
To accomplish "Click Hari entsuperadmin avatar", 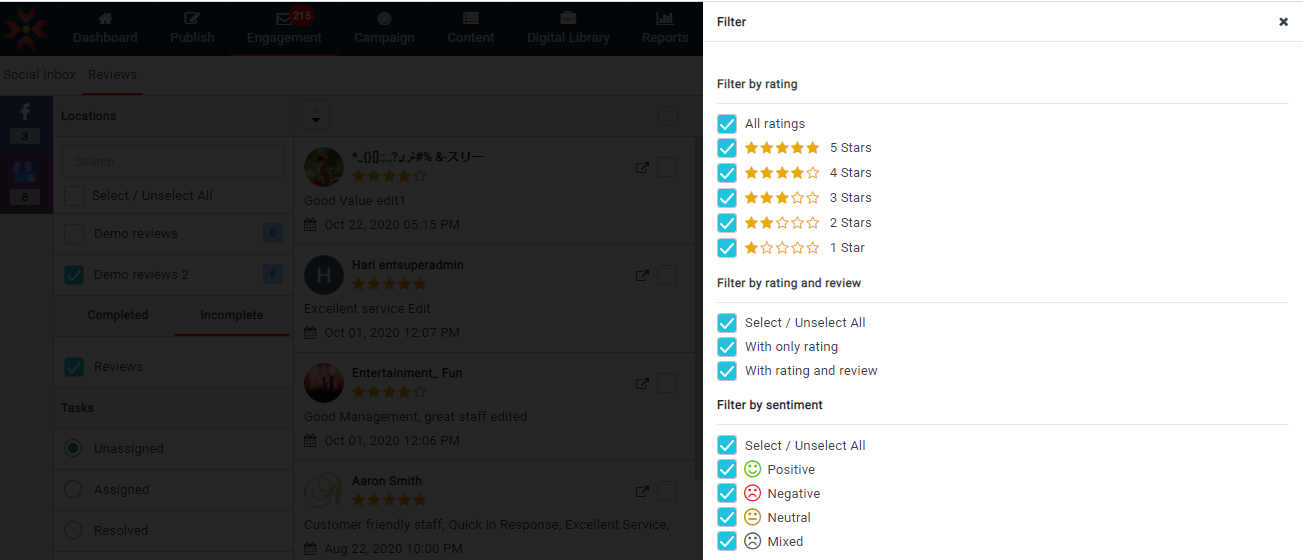I will (x=324, y=275).
